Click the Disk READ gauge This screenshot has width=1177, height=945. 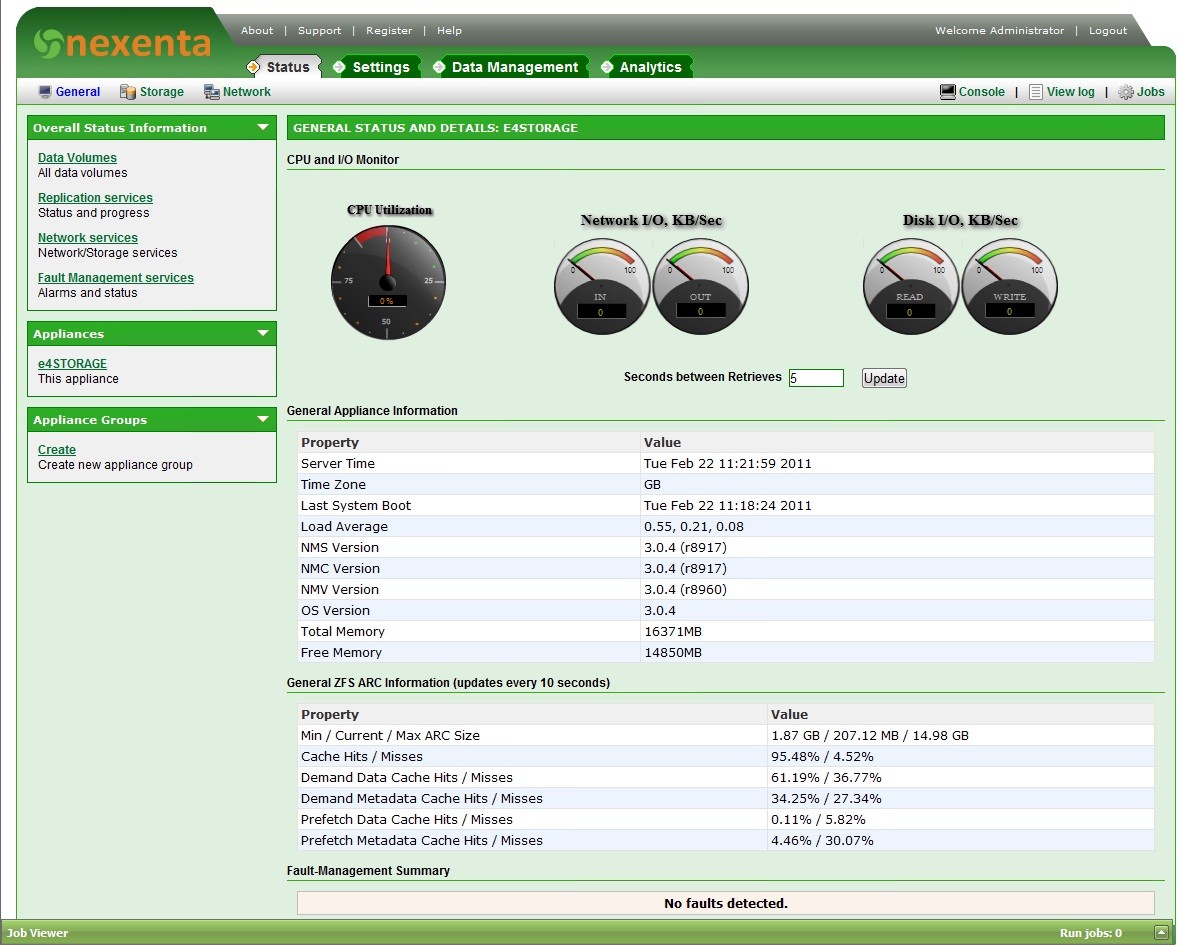tap(911, 286)
